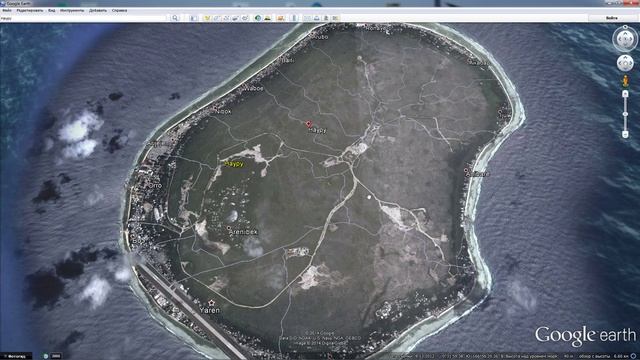Select the Add Image Overlay toolbar icon
Screen dimensions: 640x360
(236, 18)
